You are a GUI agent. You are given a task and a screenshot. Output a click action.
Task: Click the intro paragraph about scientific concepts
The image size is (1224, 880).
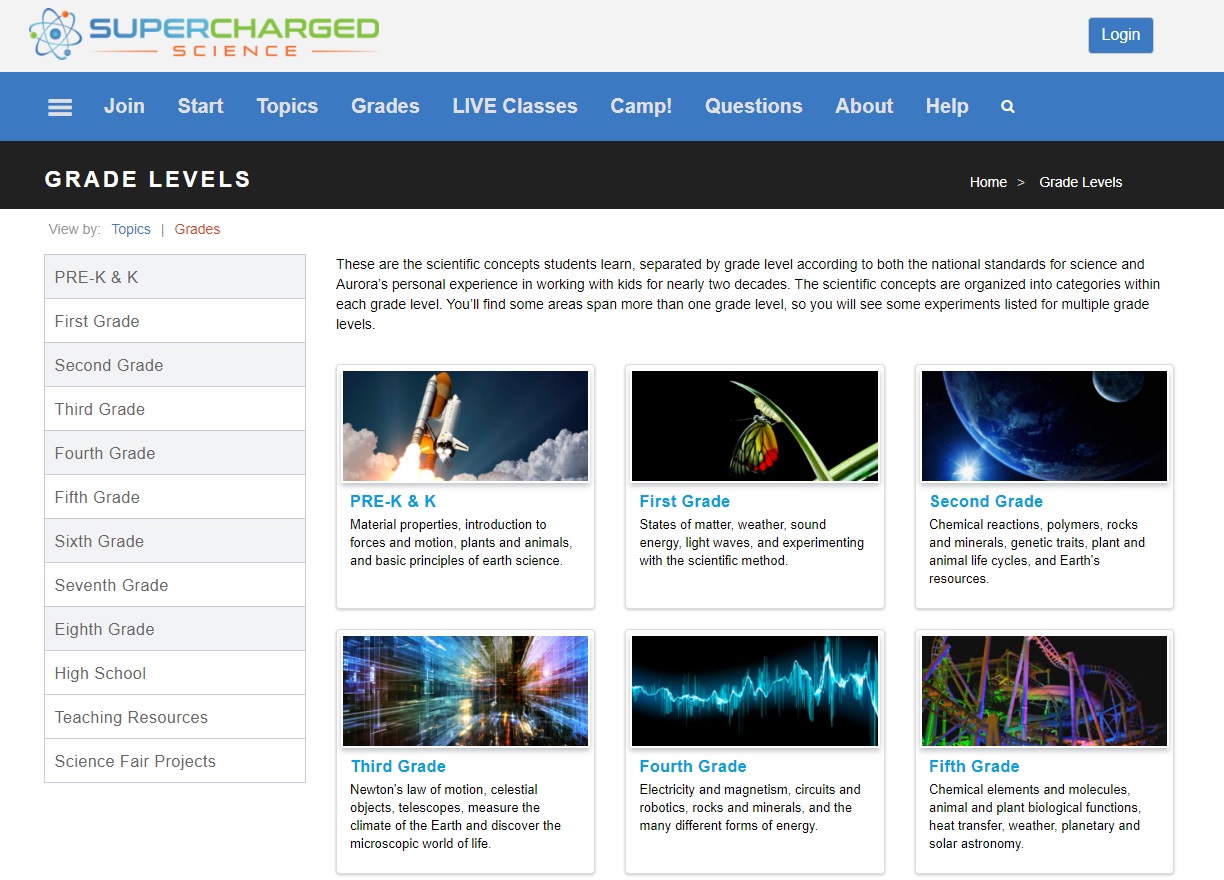[748, 294]
